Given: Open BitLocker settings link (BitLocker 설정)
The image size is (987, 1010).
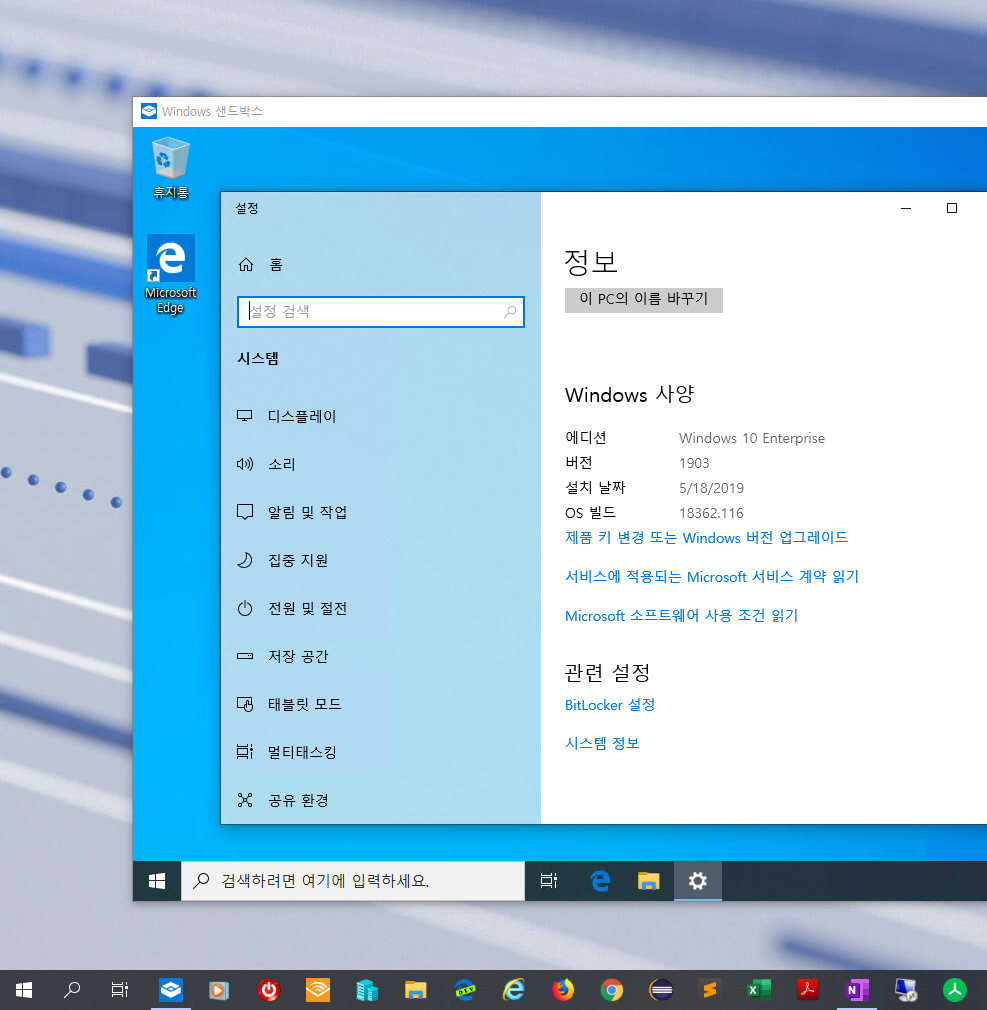Looking at the screenshot, I should (609, 705).
